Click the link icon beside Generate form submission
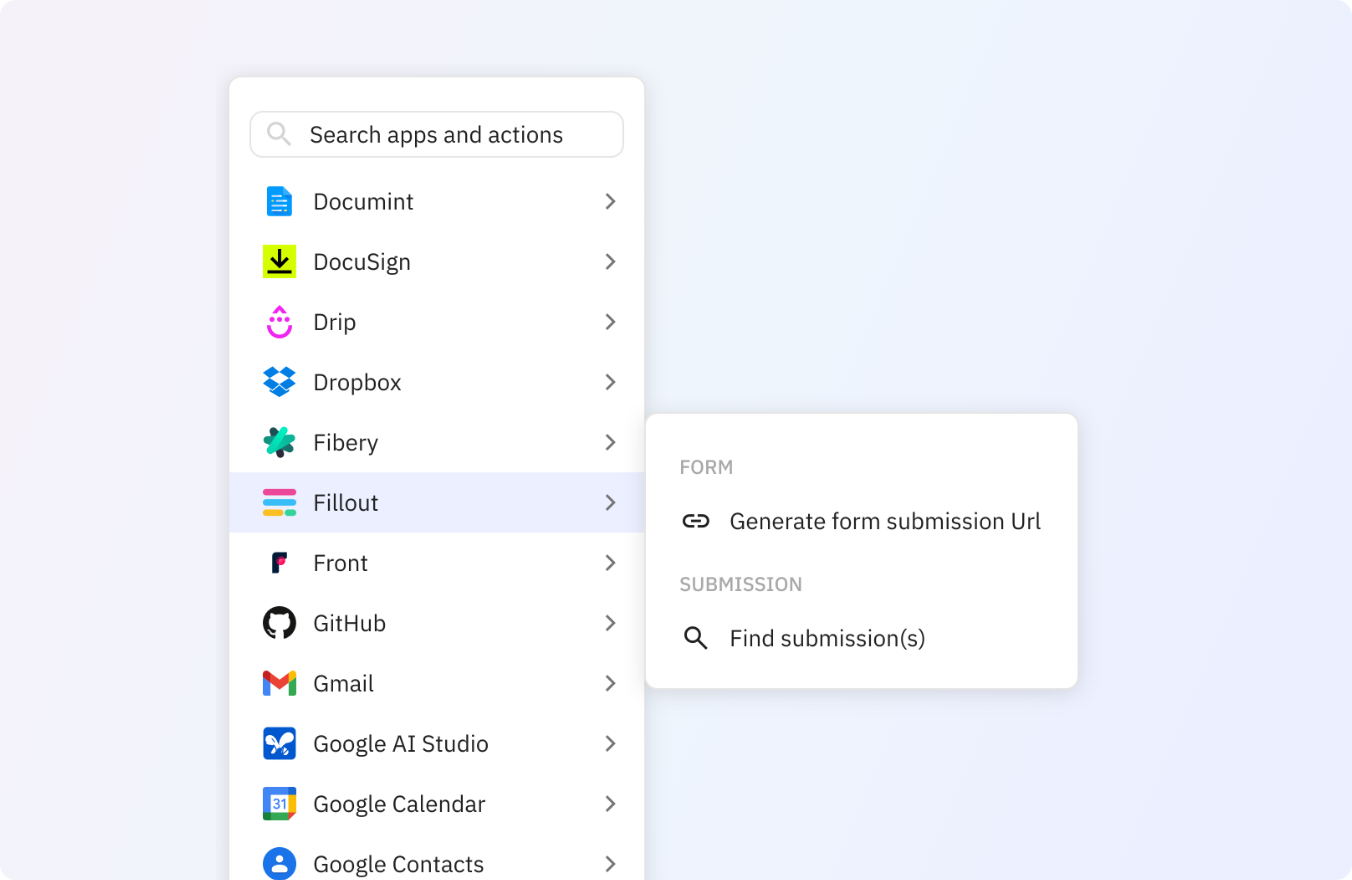Screen dimensions: 1352x880 (x=696, y=521)
